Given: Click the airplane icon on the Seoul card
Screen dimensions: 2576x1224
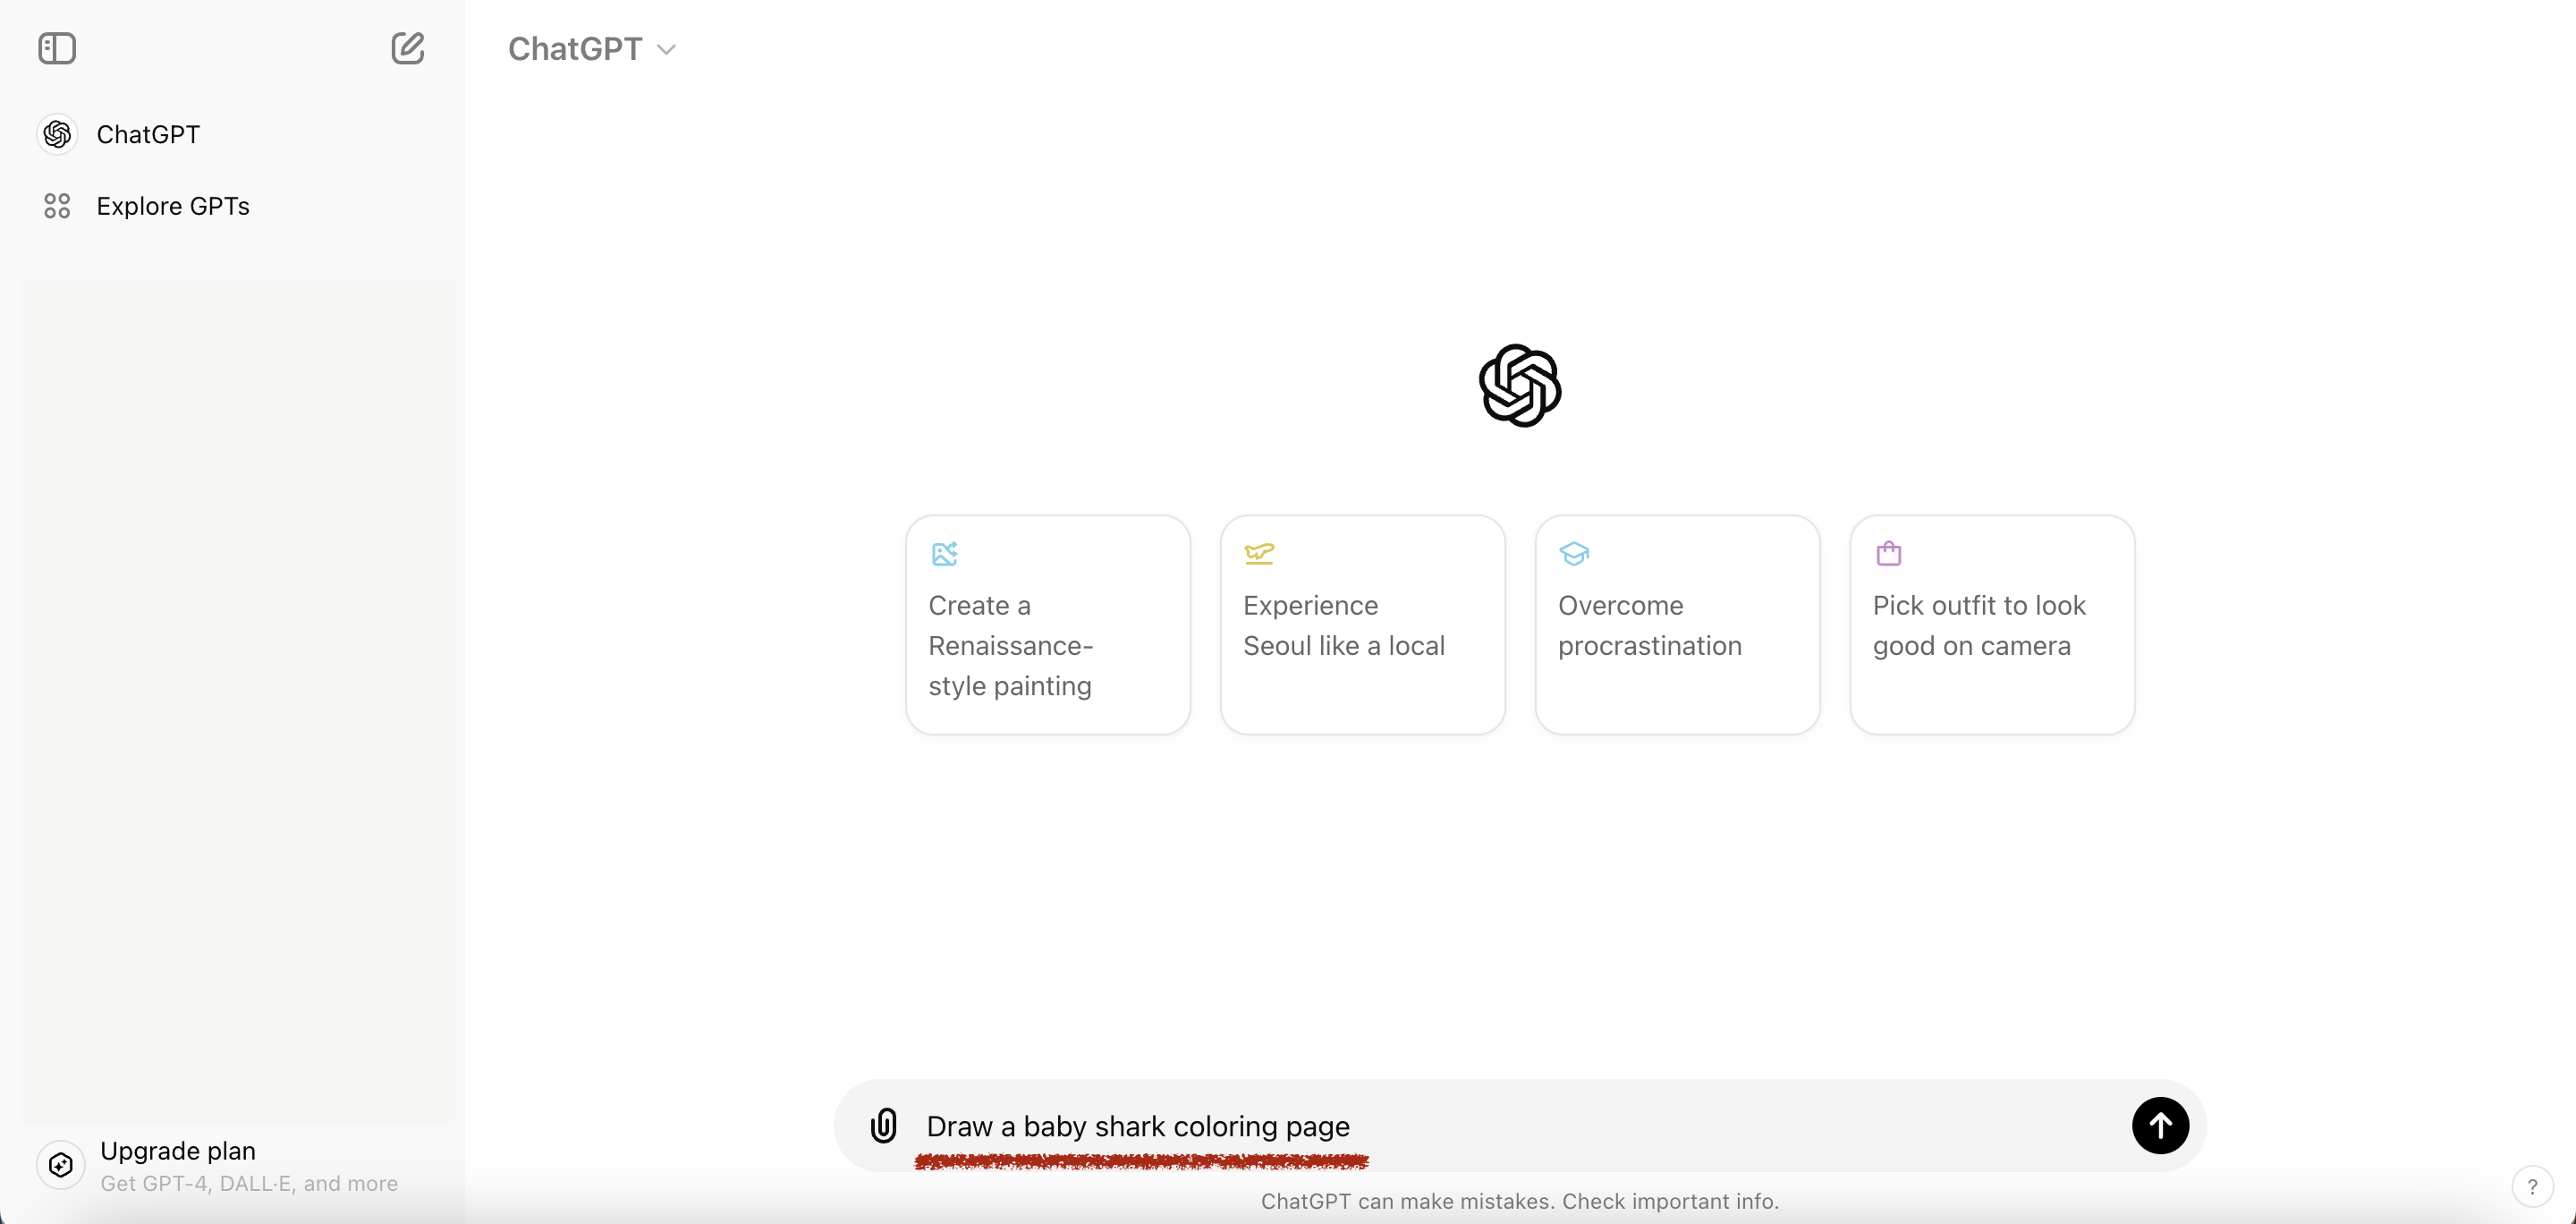Looking at the screenshot, I should point(1258,553).
